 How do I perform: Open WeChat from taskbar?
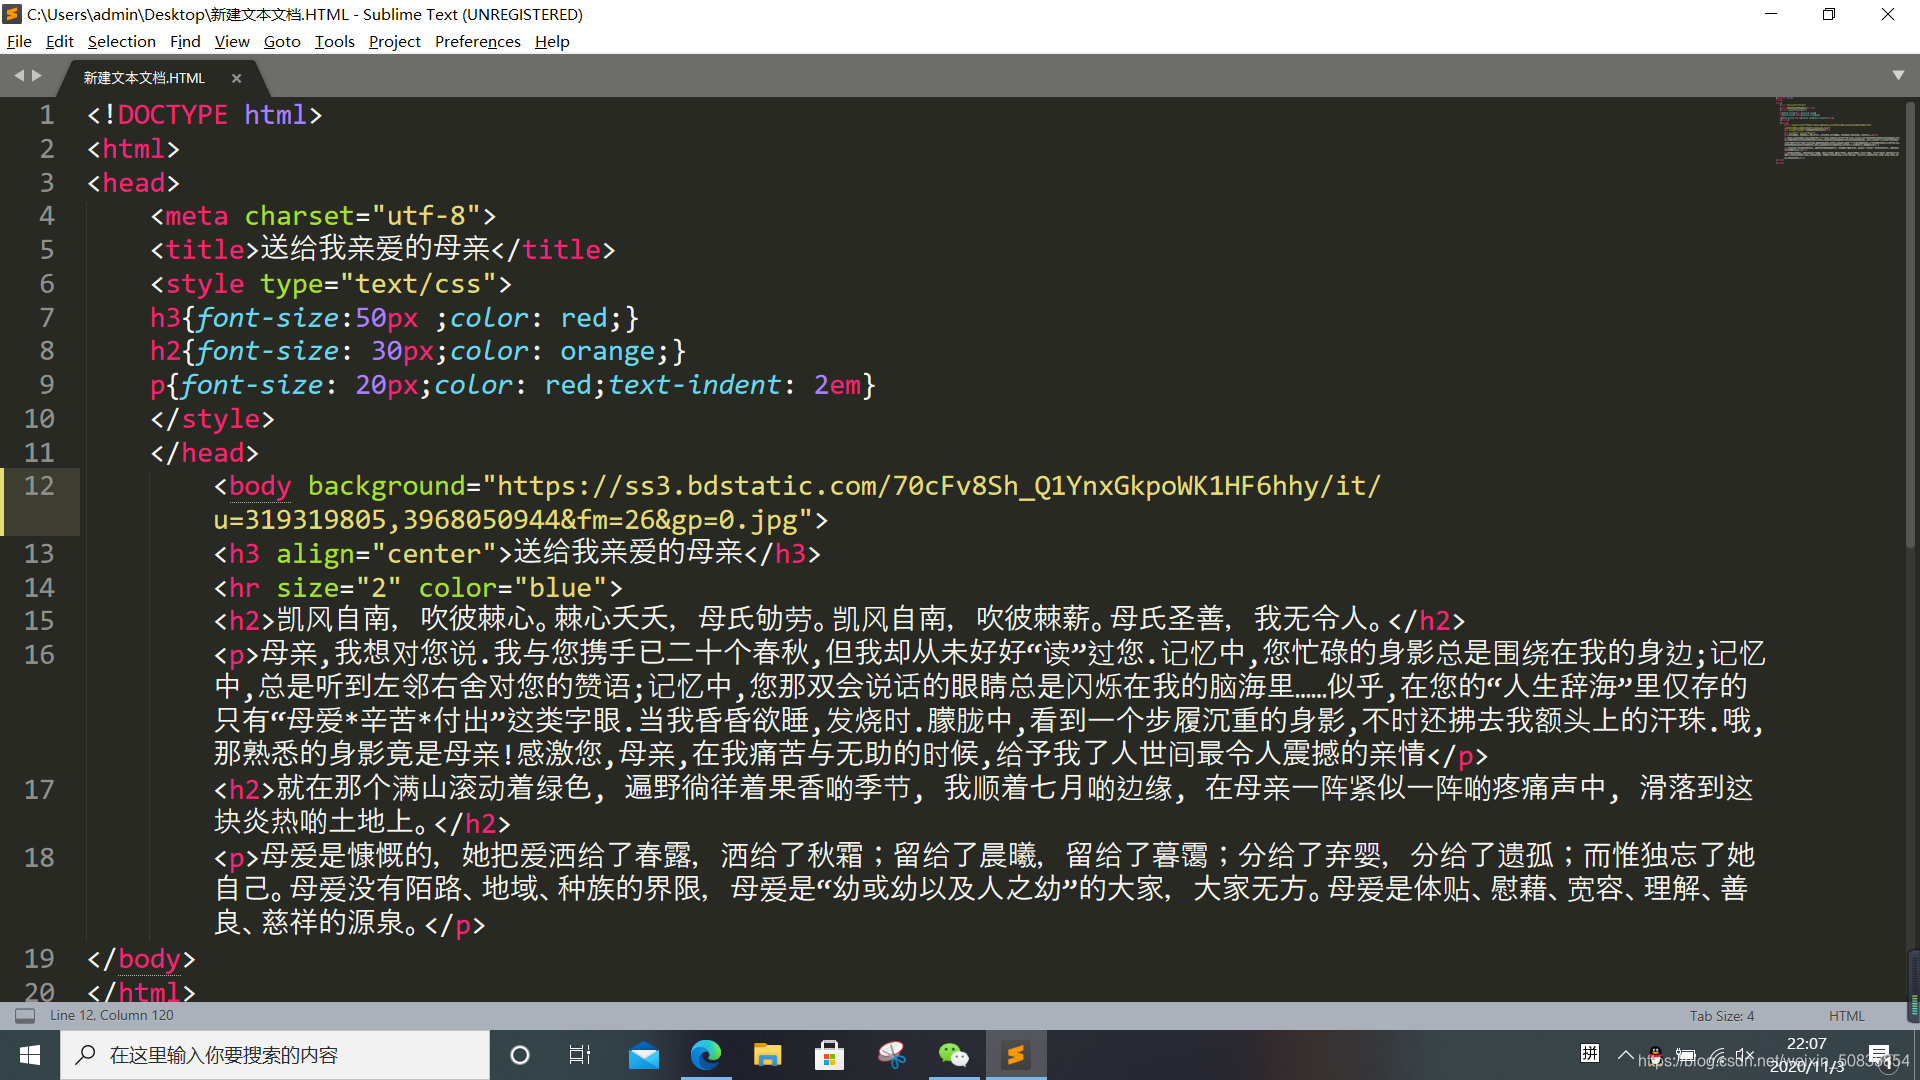(x=953, y=1055)
